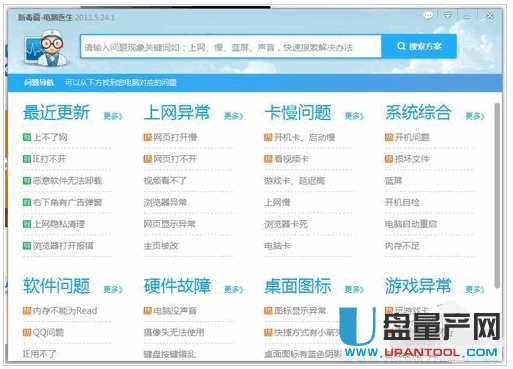The height and width of the screenshot is (369, 513).
Task: Click the hot badge beside 快捷方式有小箭头
Action: [268, 332]
